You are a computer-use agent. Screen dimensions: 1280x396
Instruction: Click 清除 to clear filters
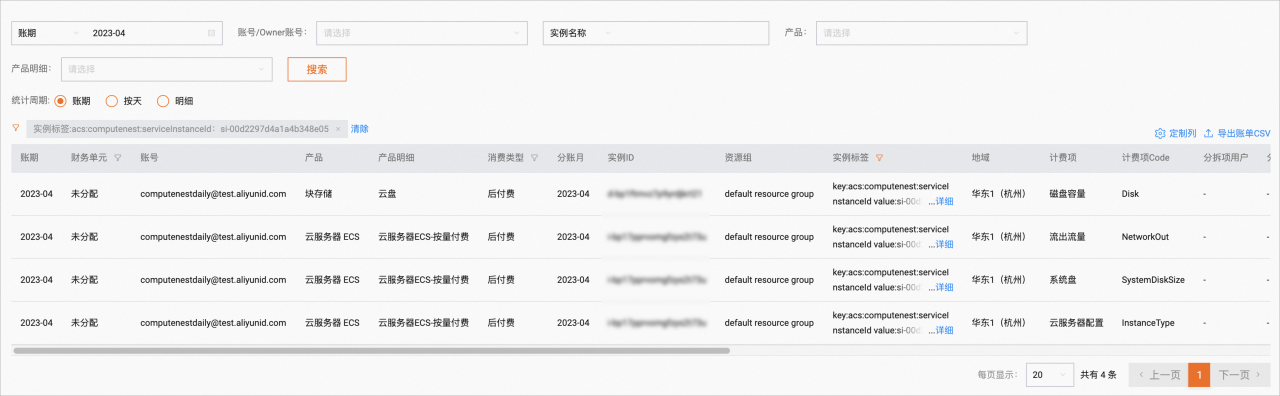tap(359, 129)
